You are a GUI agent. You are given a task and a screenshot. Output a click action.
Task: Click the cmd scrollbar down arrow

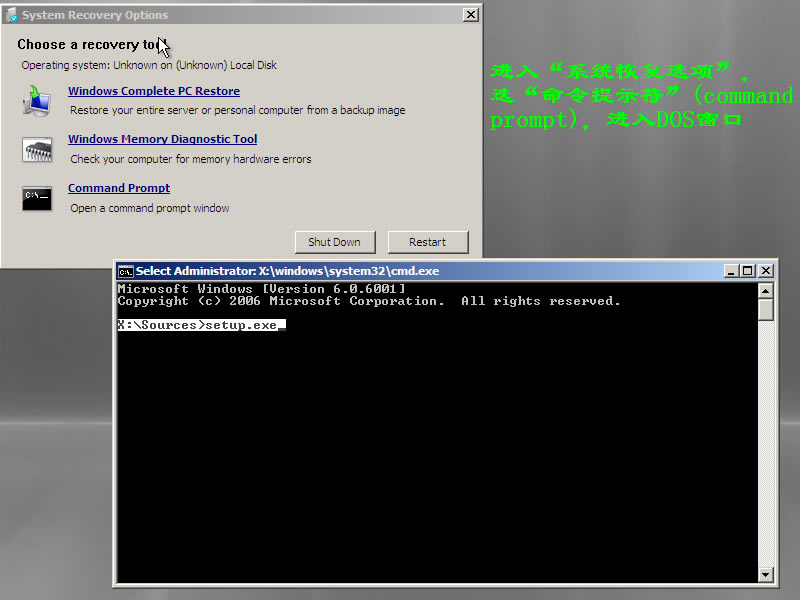click(x=765, y=574)
